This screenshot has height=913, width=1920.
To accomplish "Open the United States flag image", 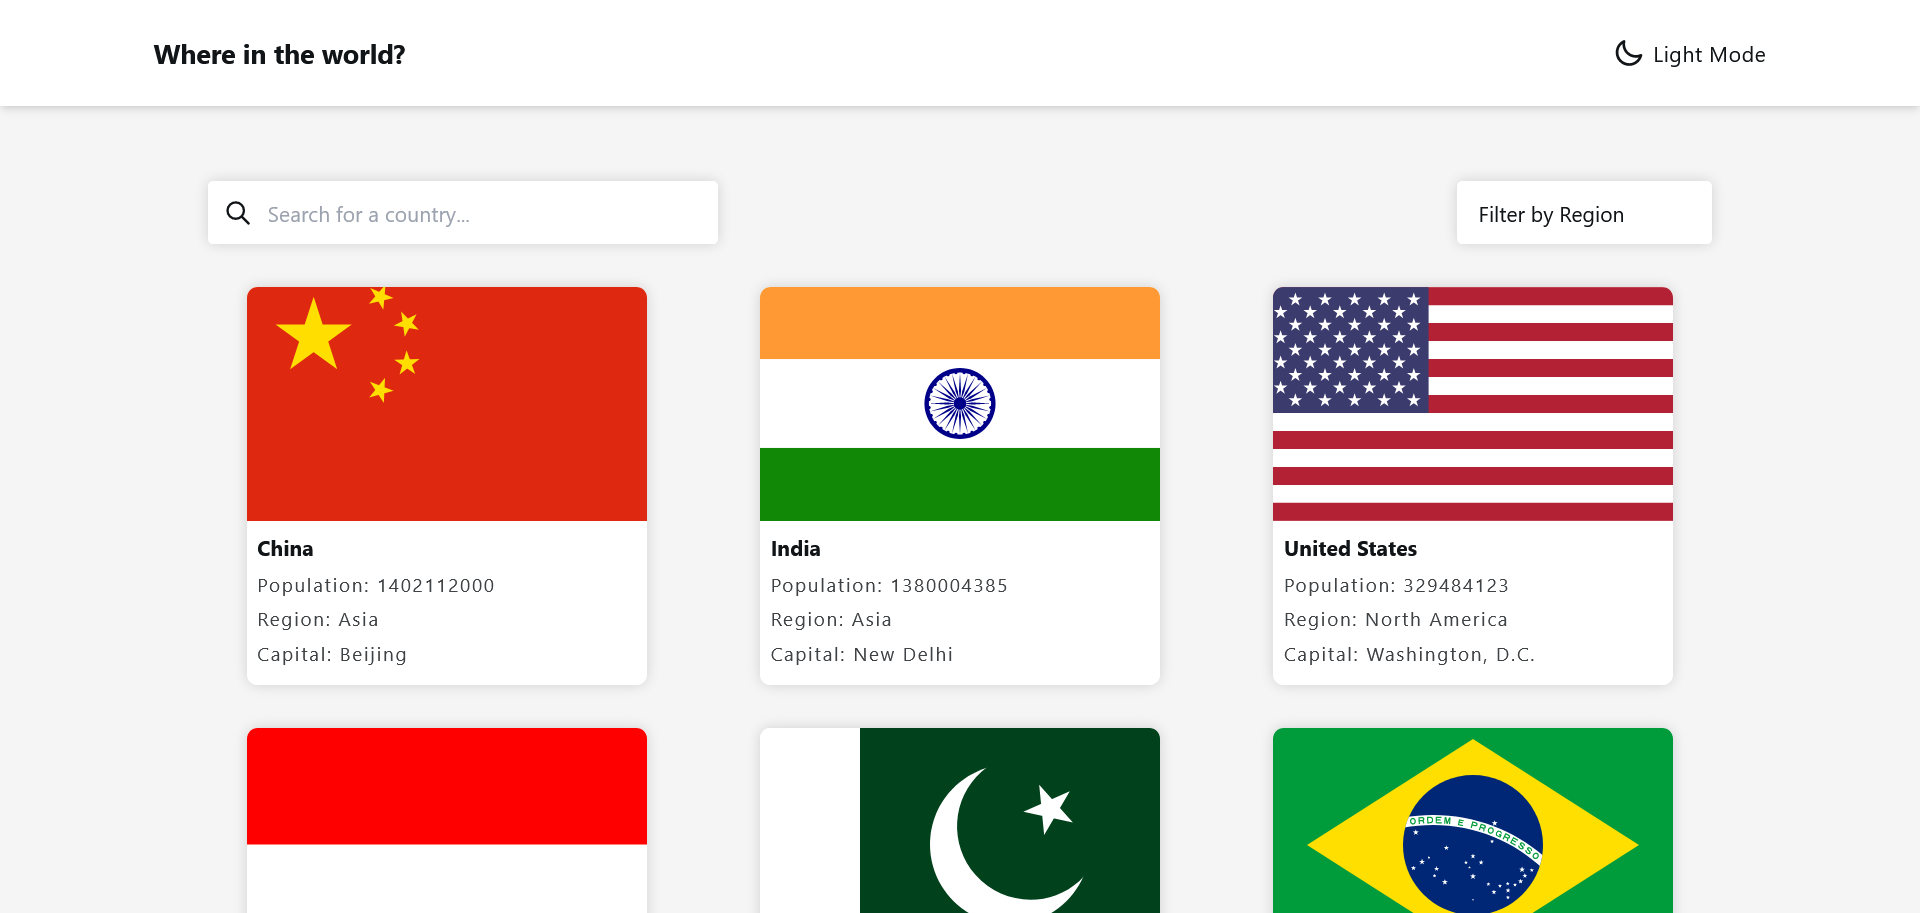I will coord(1473,404).
